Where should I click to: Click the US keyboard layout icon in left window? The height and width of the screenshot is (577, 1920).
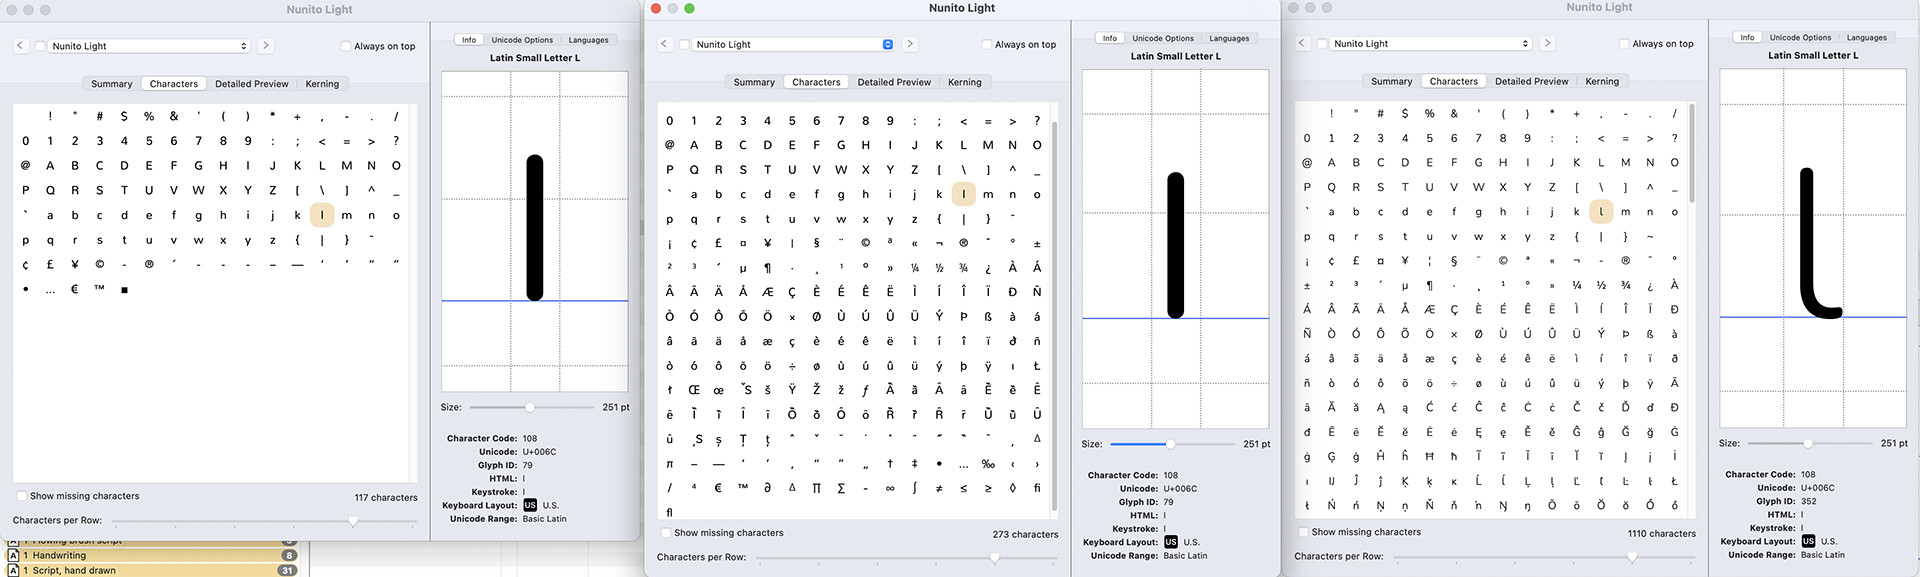(530, 505)
